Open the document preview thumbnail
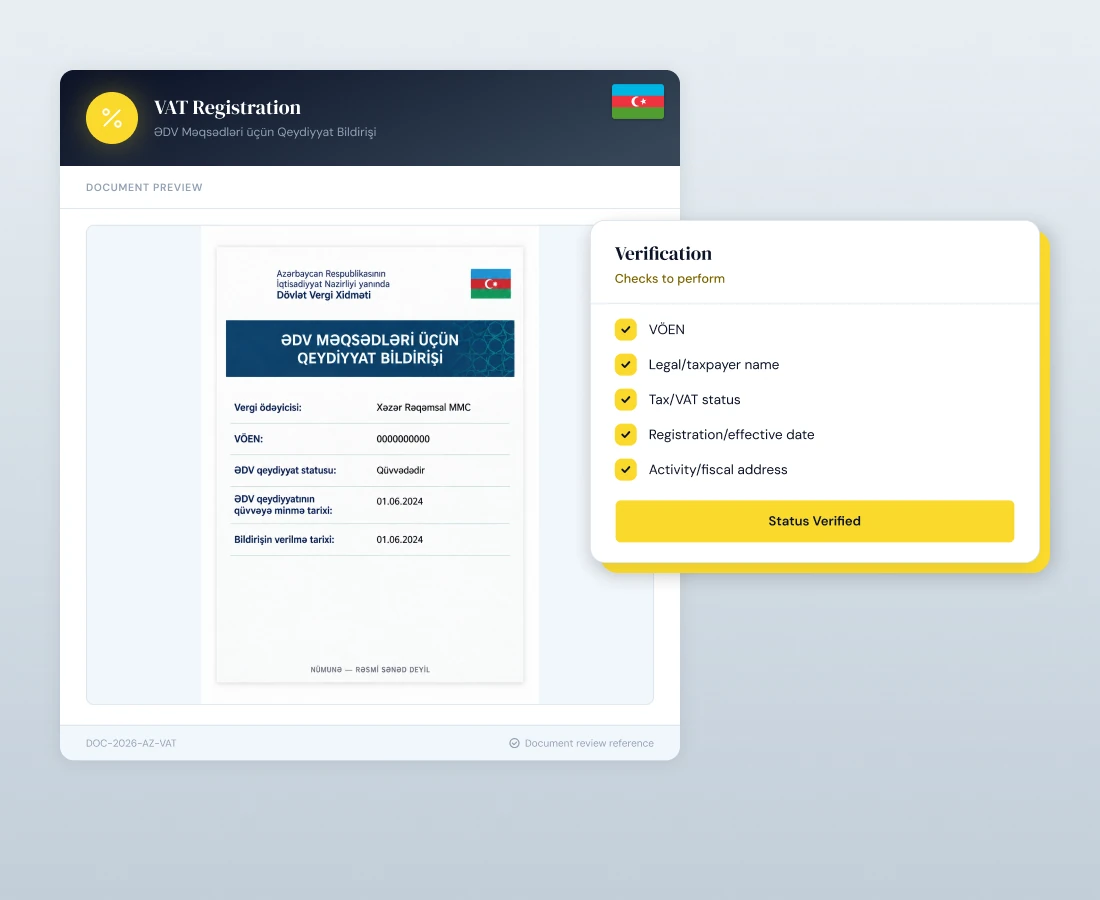Viewport: 1100px width, 900px height. pos(370,464)
